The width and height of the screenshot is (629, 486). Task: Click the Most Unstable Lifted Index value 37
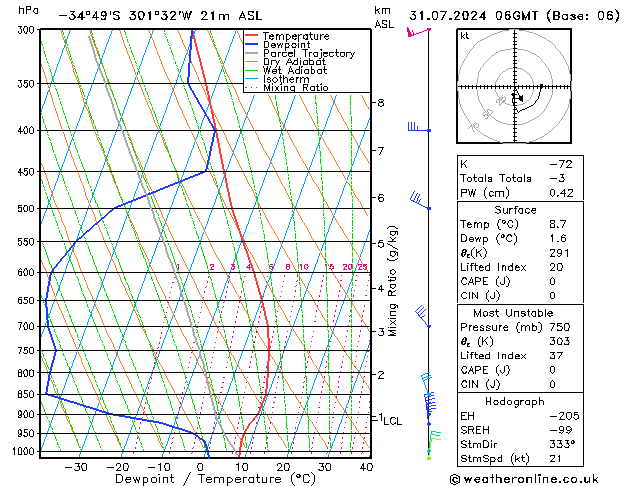[x=556, y=356]
